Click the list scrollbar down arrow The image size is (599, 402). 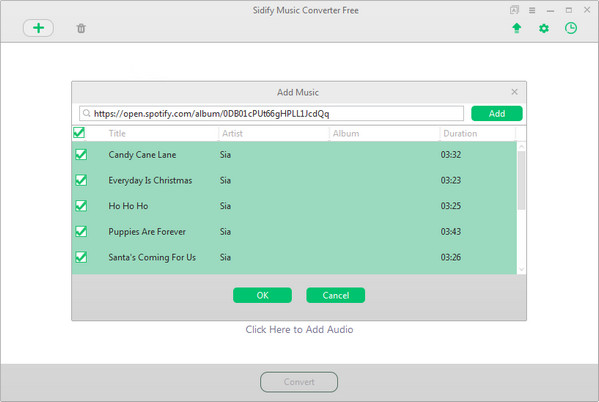point(521,270)
